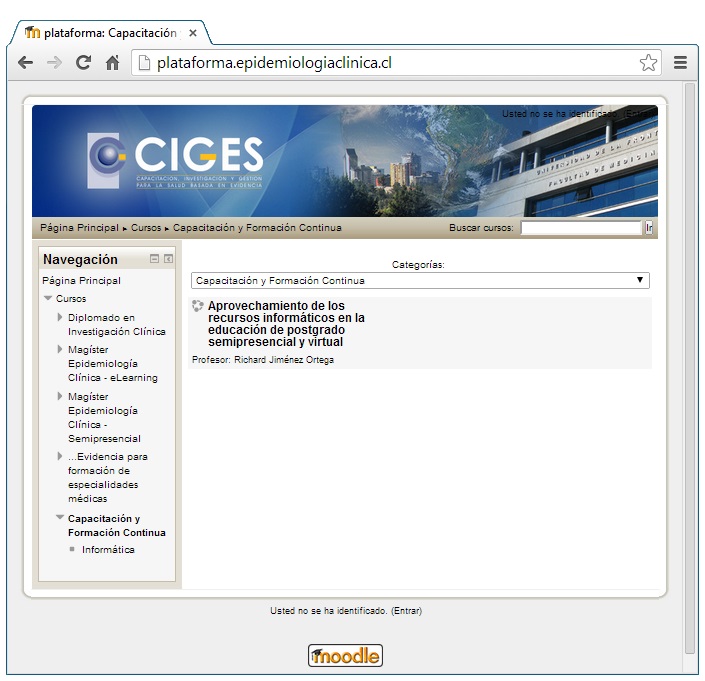Hide the Navegación block with the minus icon

click(154, 259)
